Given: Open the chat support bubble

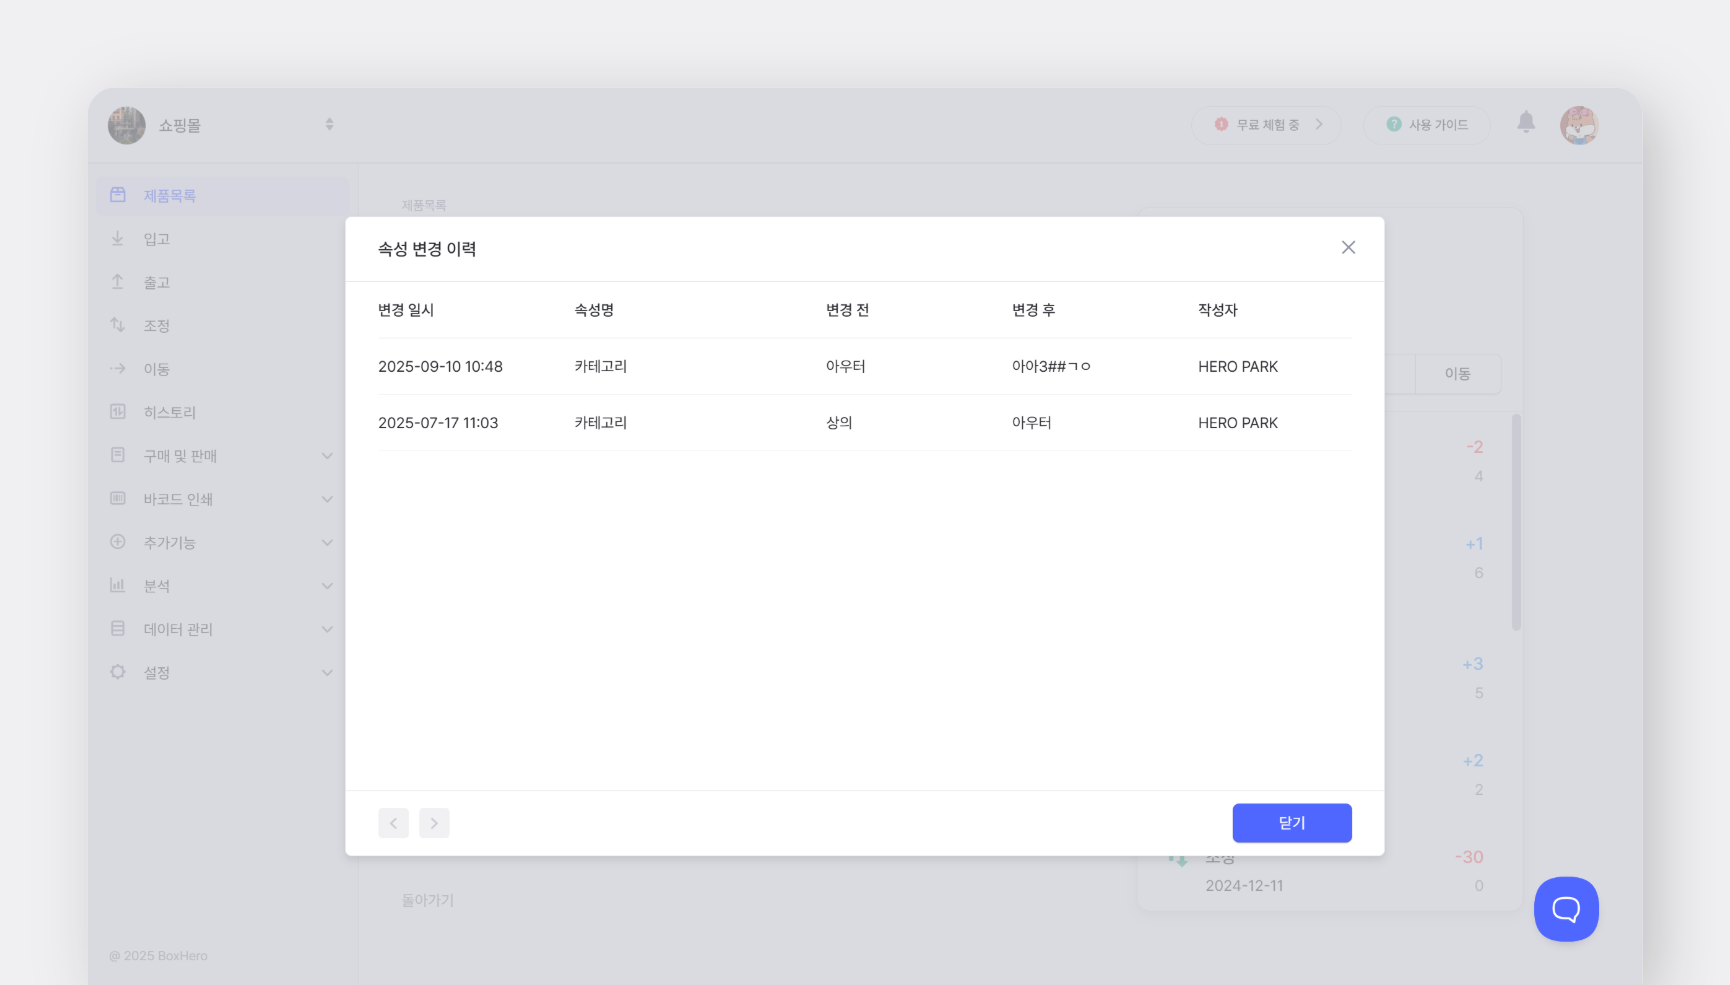Looking at the screenshot, I should point(1565,909).
